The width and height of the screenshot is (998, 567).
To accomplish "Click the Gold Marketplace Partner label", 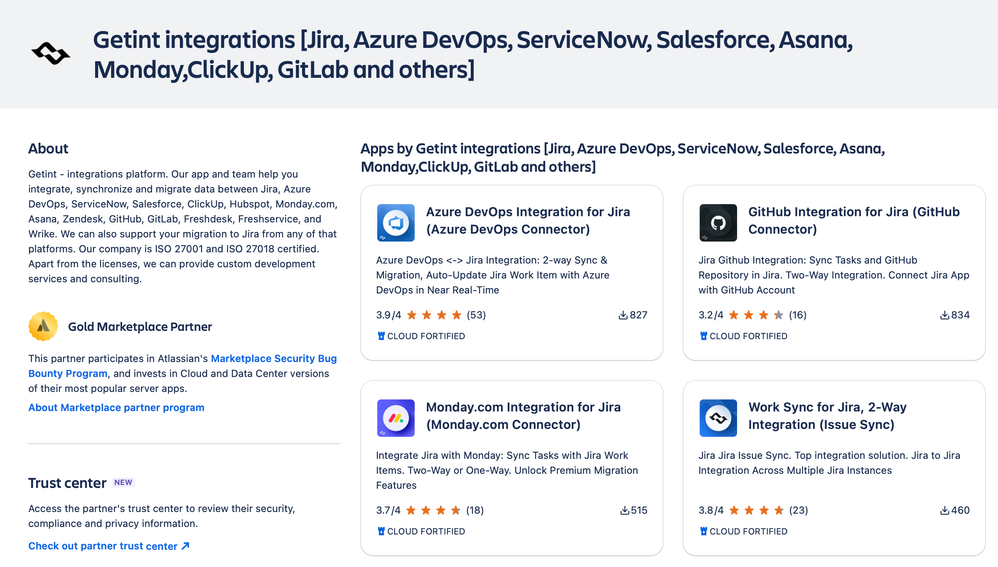I will click(x=140, y=326).
